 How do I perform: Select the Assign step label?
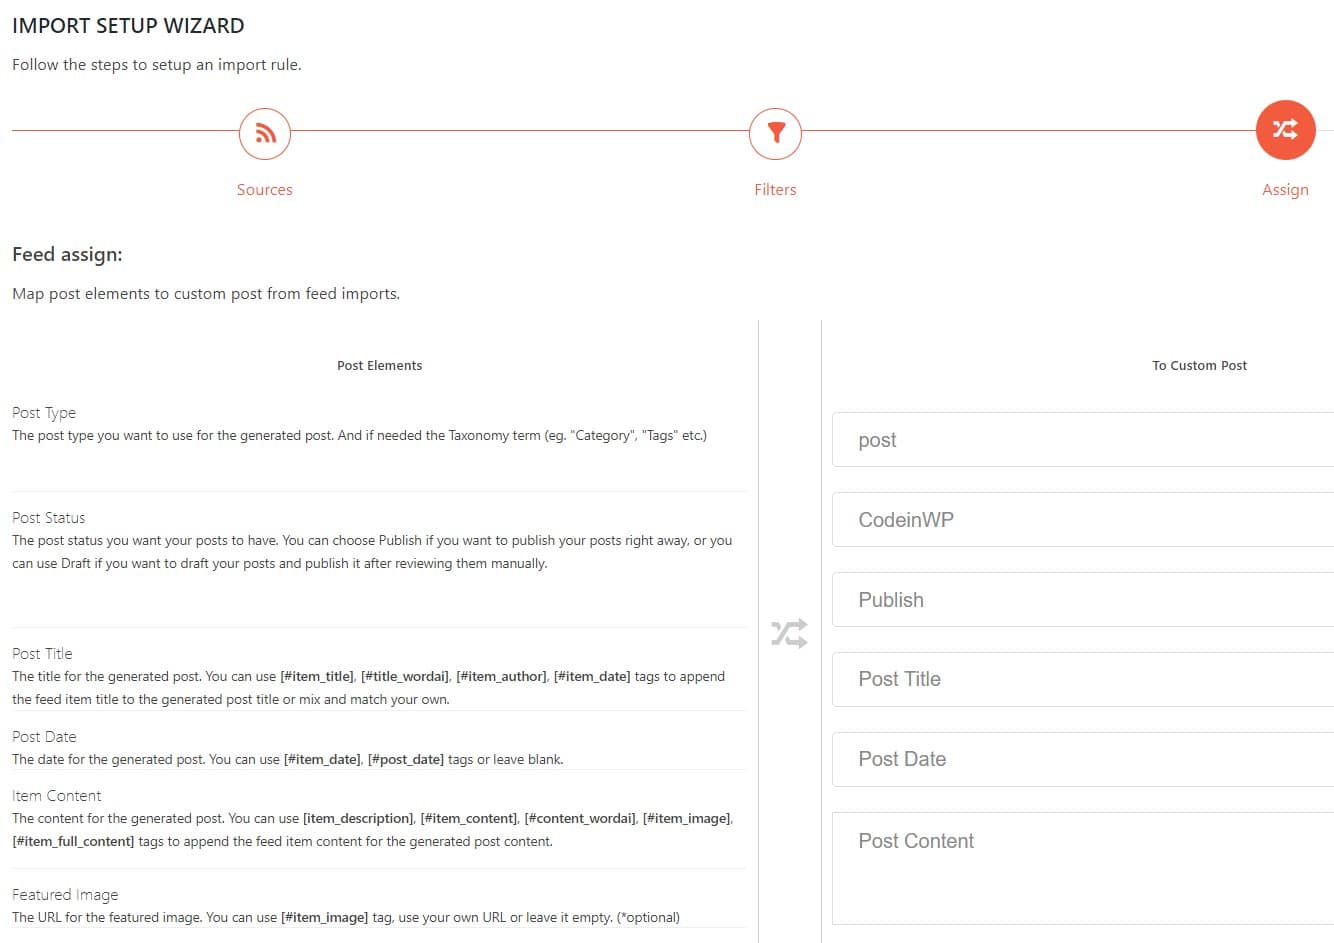[1285, 190]
